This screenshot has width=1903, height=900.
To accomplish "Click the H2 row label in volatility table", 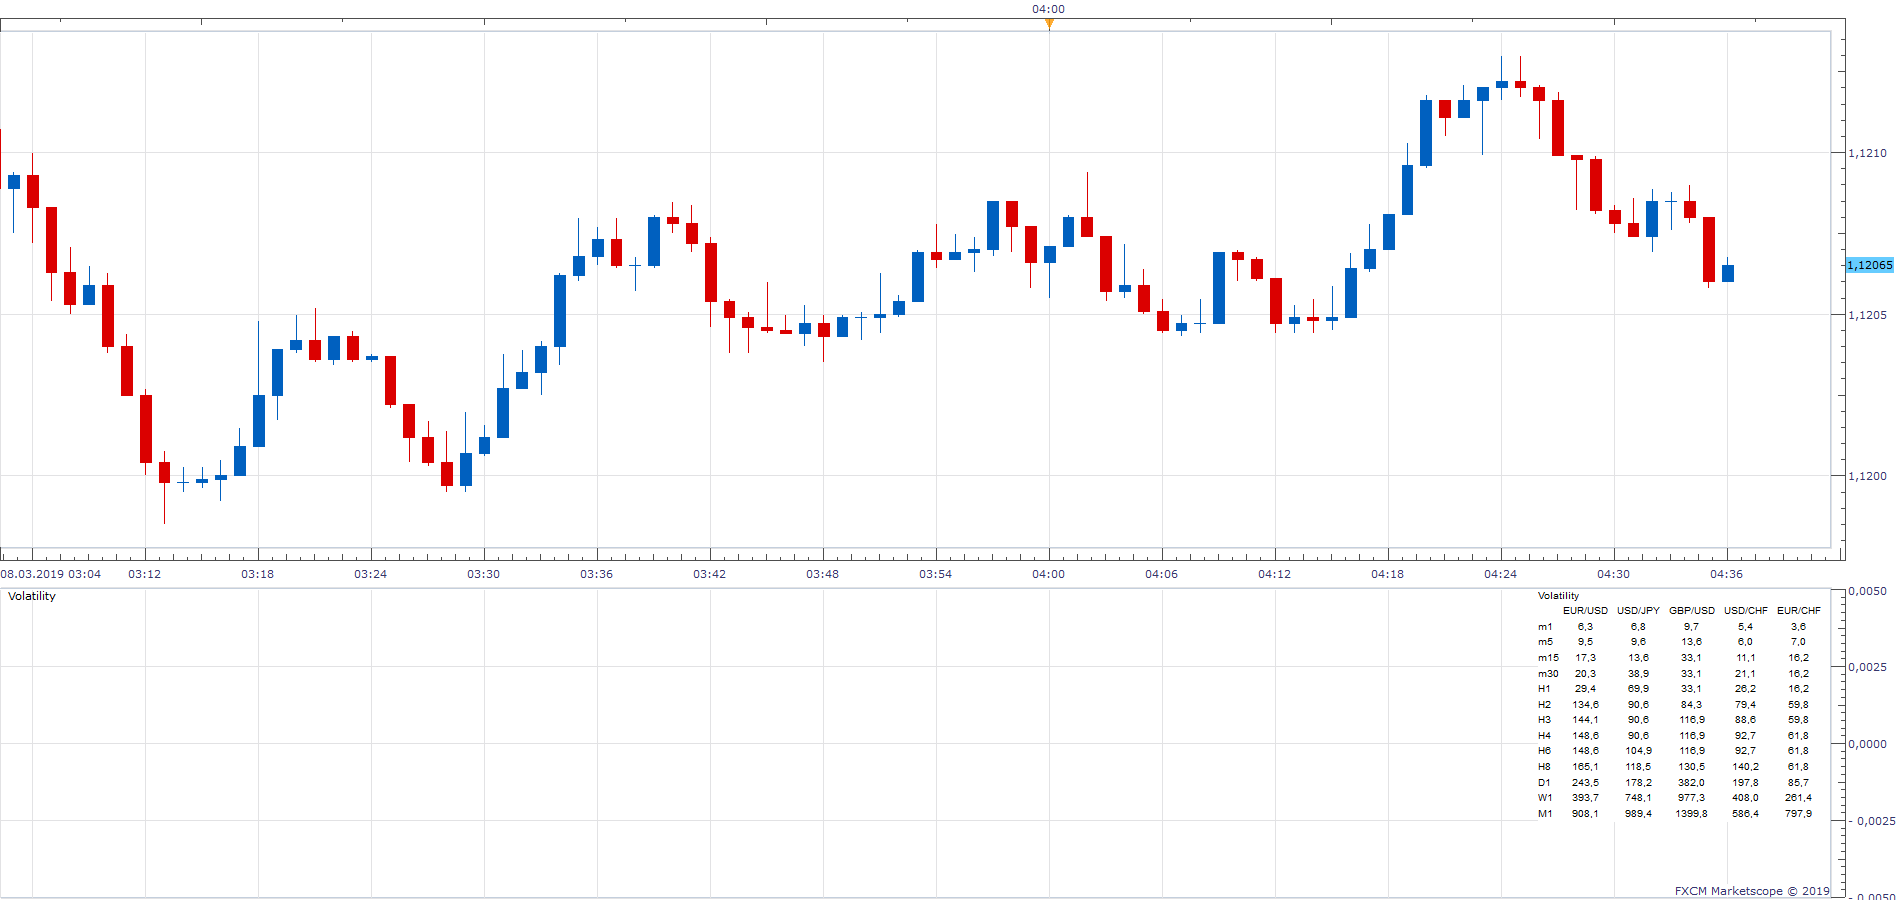I will click(x=1545, y=705).
